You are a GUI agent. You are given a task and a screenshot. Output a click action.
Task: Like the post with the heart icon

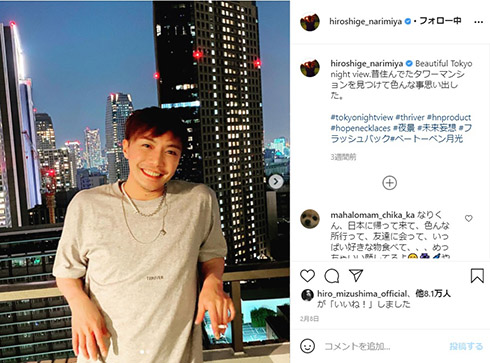[x=307, y=276]
